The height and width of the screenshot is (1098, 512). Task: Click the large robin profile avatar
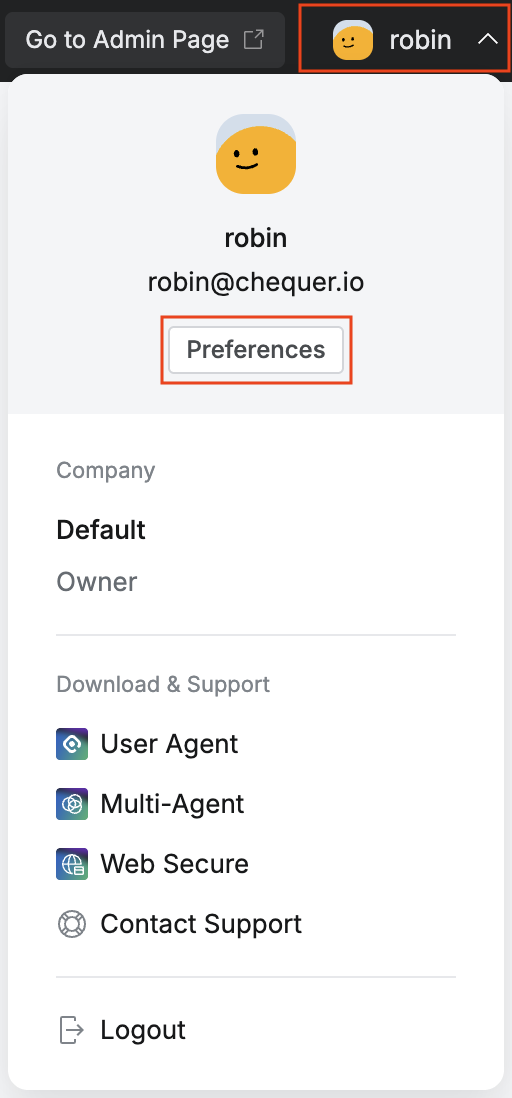pyautogui.click(x=256, y=154)
